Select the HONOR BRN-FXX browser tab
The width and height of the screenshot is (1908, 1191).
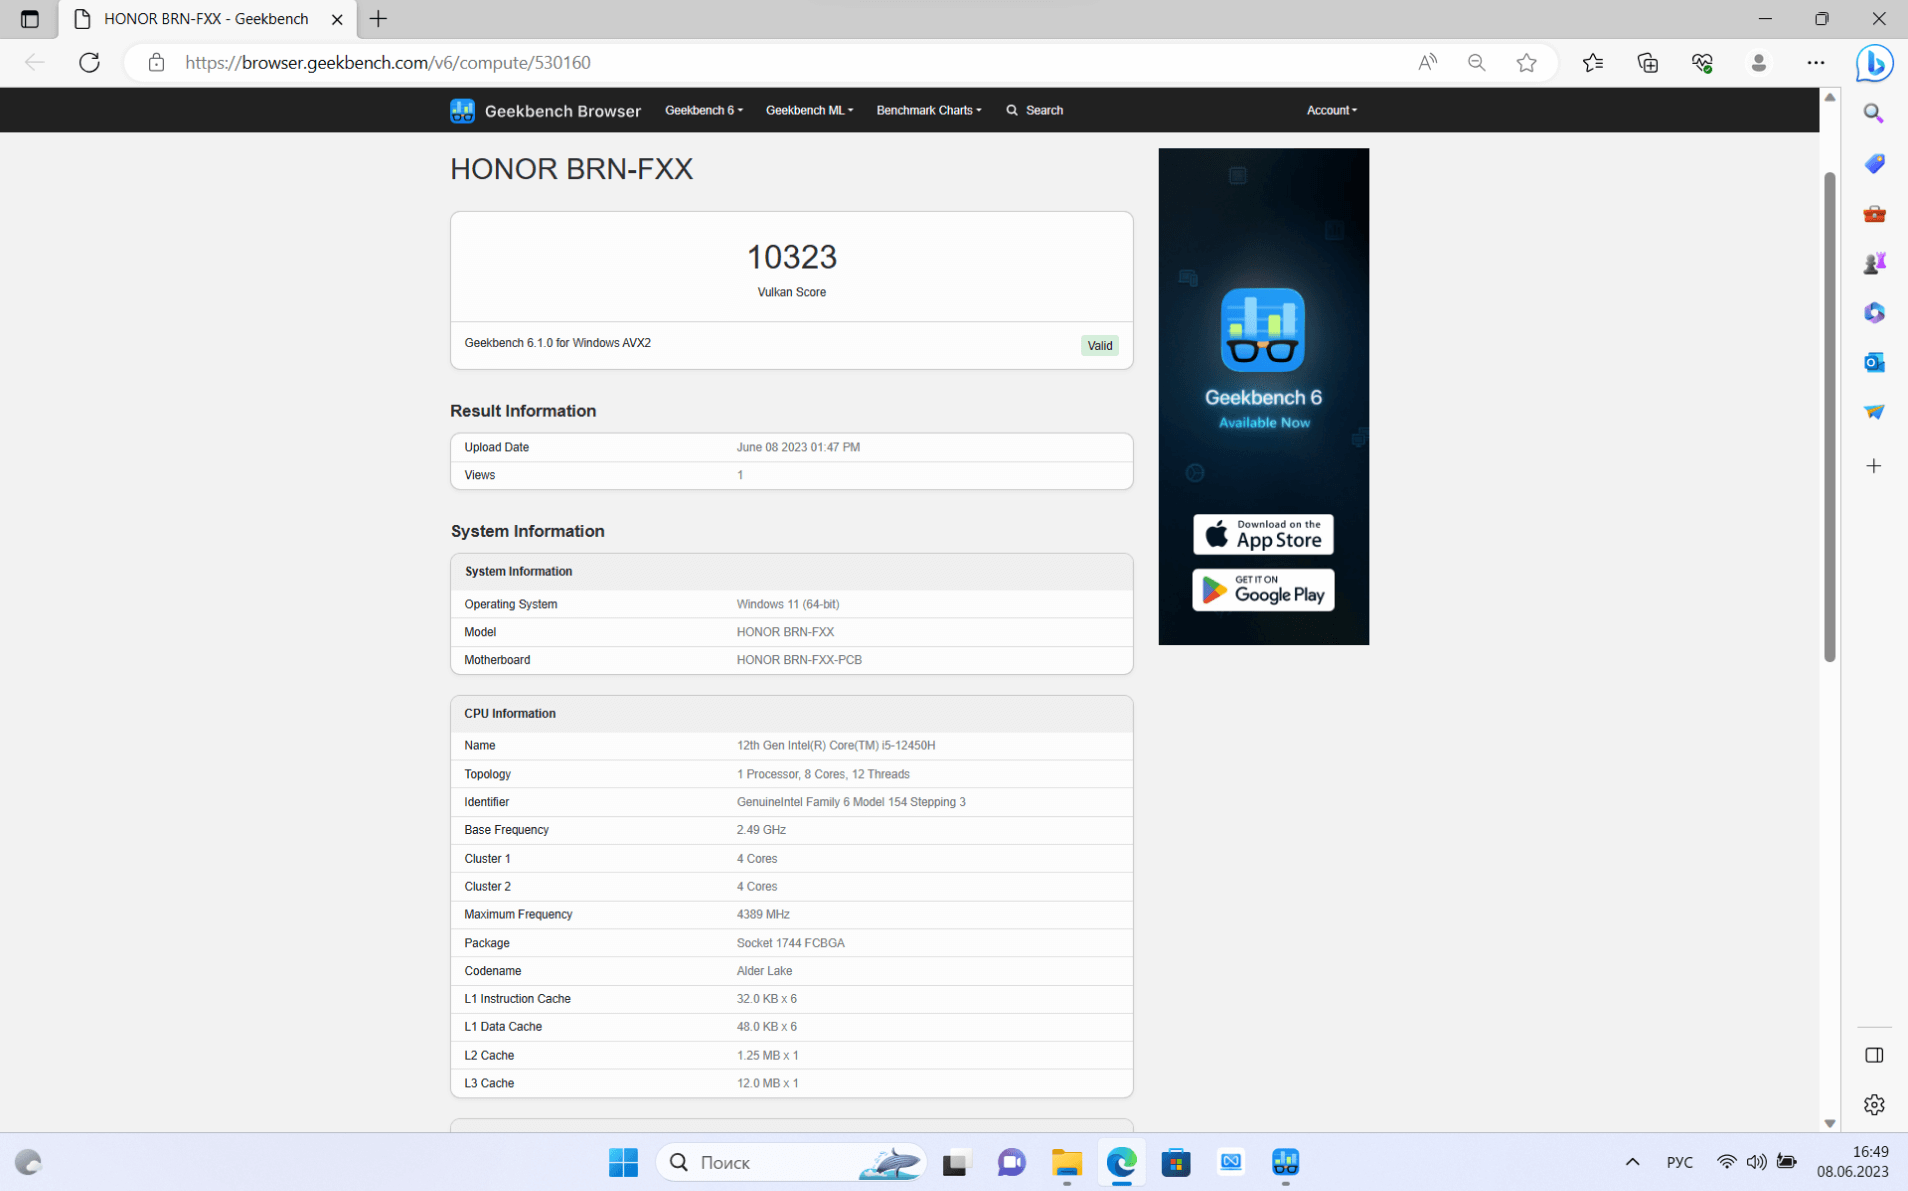[x=207, y=19]
